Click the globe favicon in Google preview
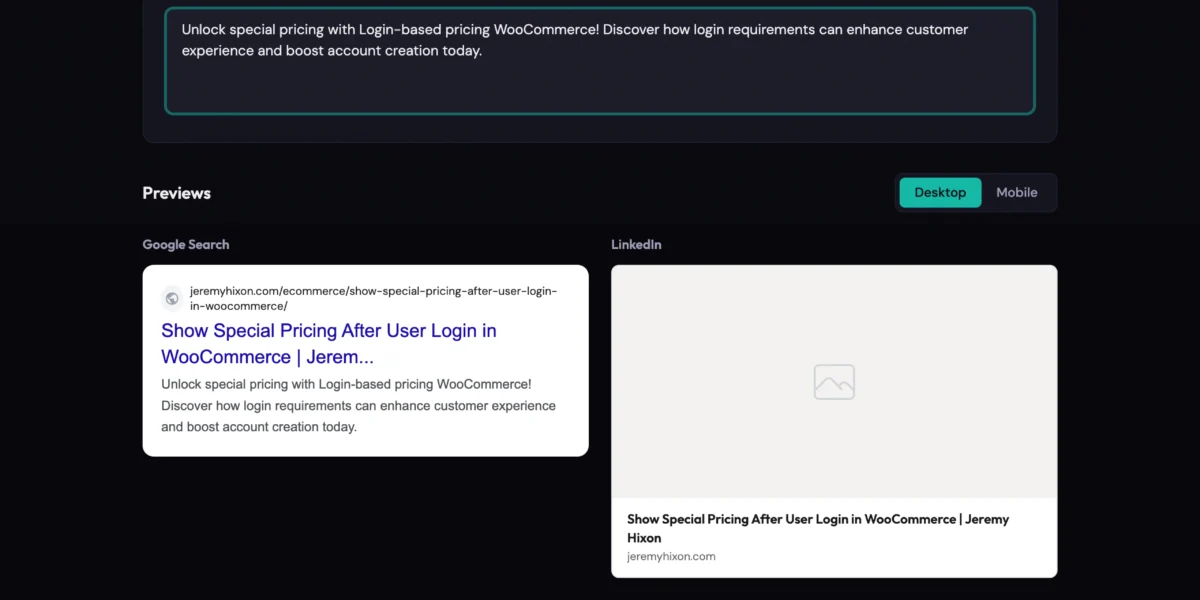Image resolution: width=1200 pixels, height=600 pixels. click(x=172, y=298)
